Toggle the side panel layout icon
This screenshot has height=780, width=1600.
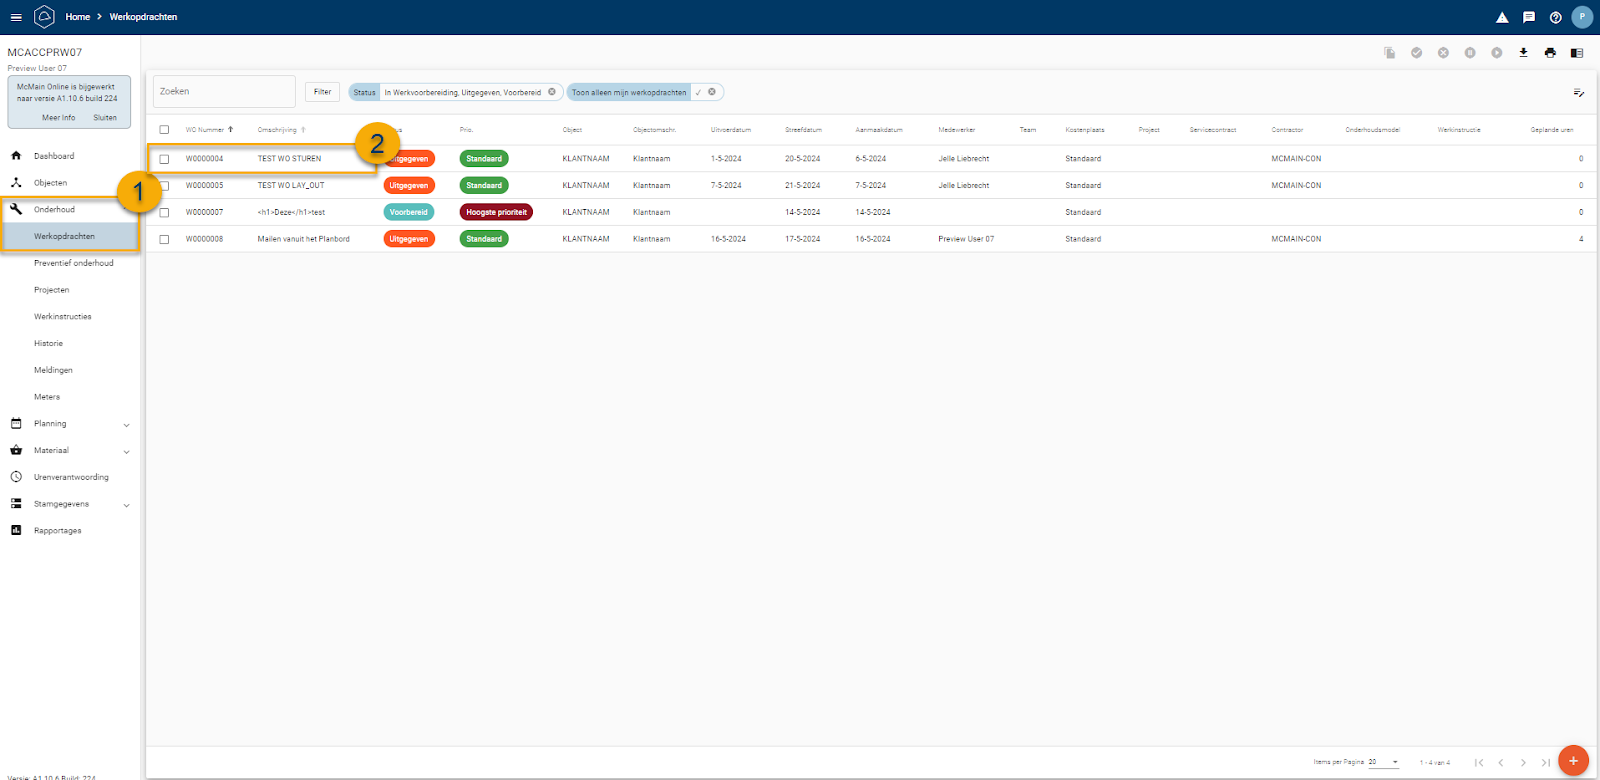[x=1577, y=53]
